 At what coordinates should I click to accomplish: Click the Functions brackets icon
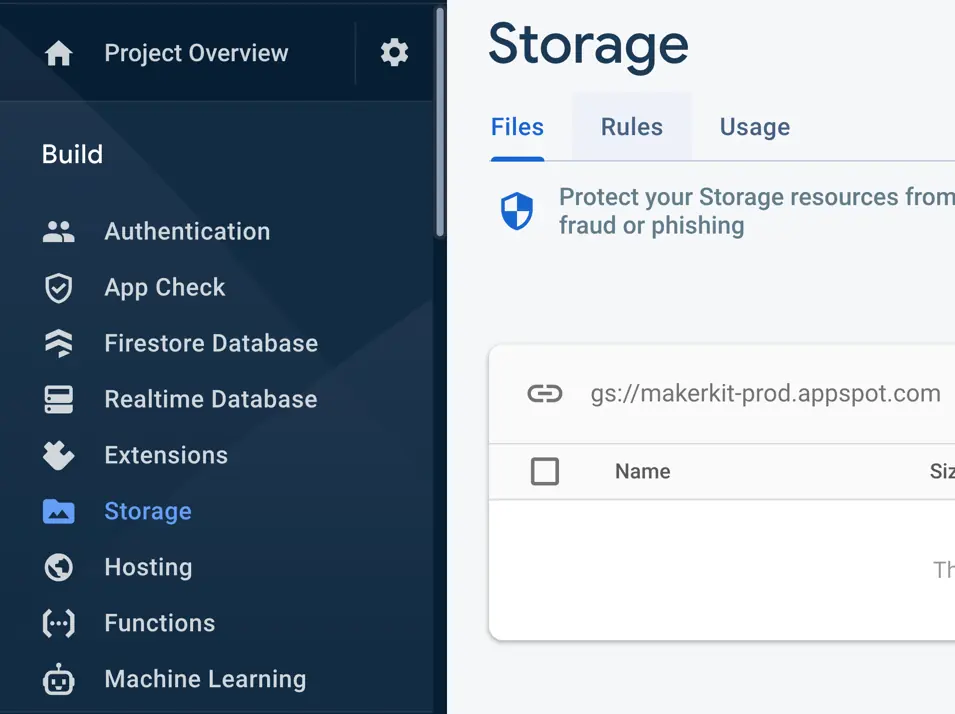pyautogui.click(x=59, y=624)
